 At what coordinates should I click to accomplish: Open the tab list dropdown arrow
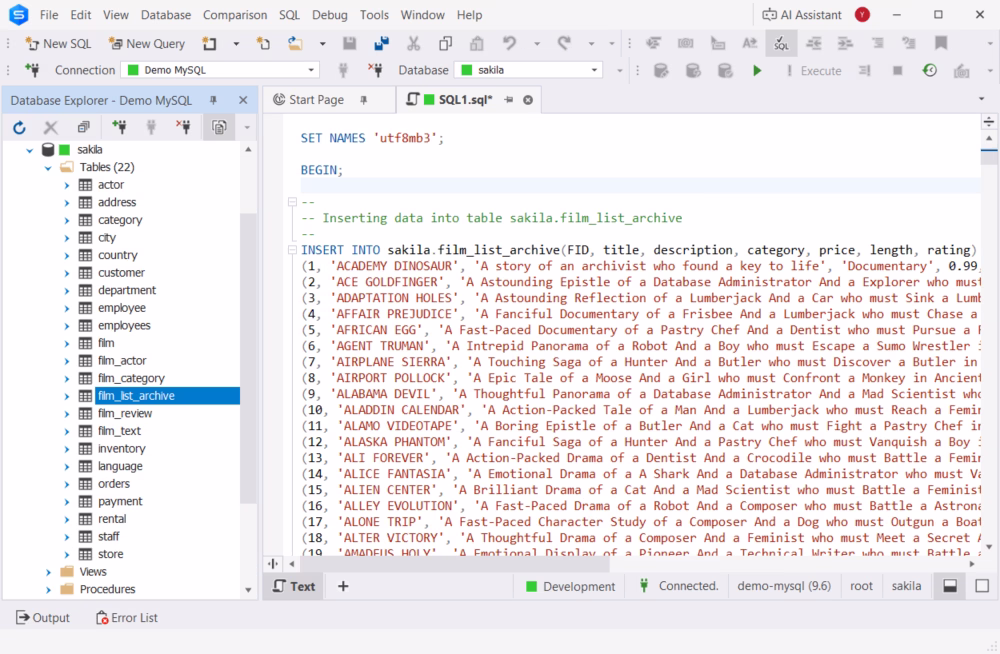pyautogui.click(x=982, y=99)
